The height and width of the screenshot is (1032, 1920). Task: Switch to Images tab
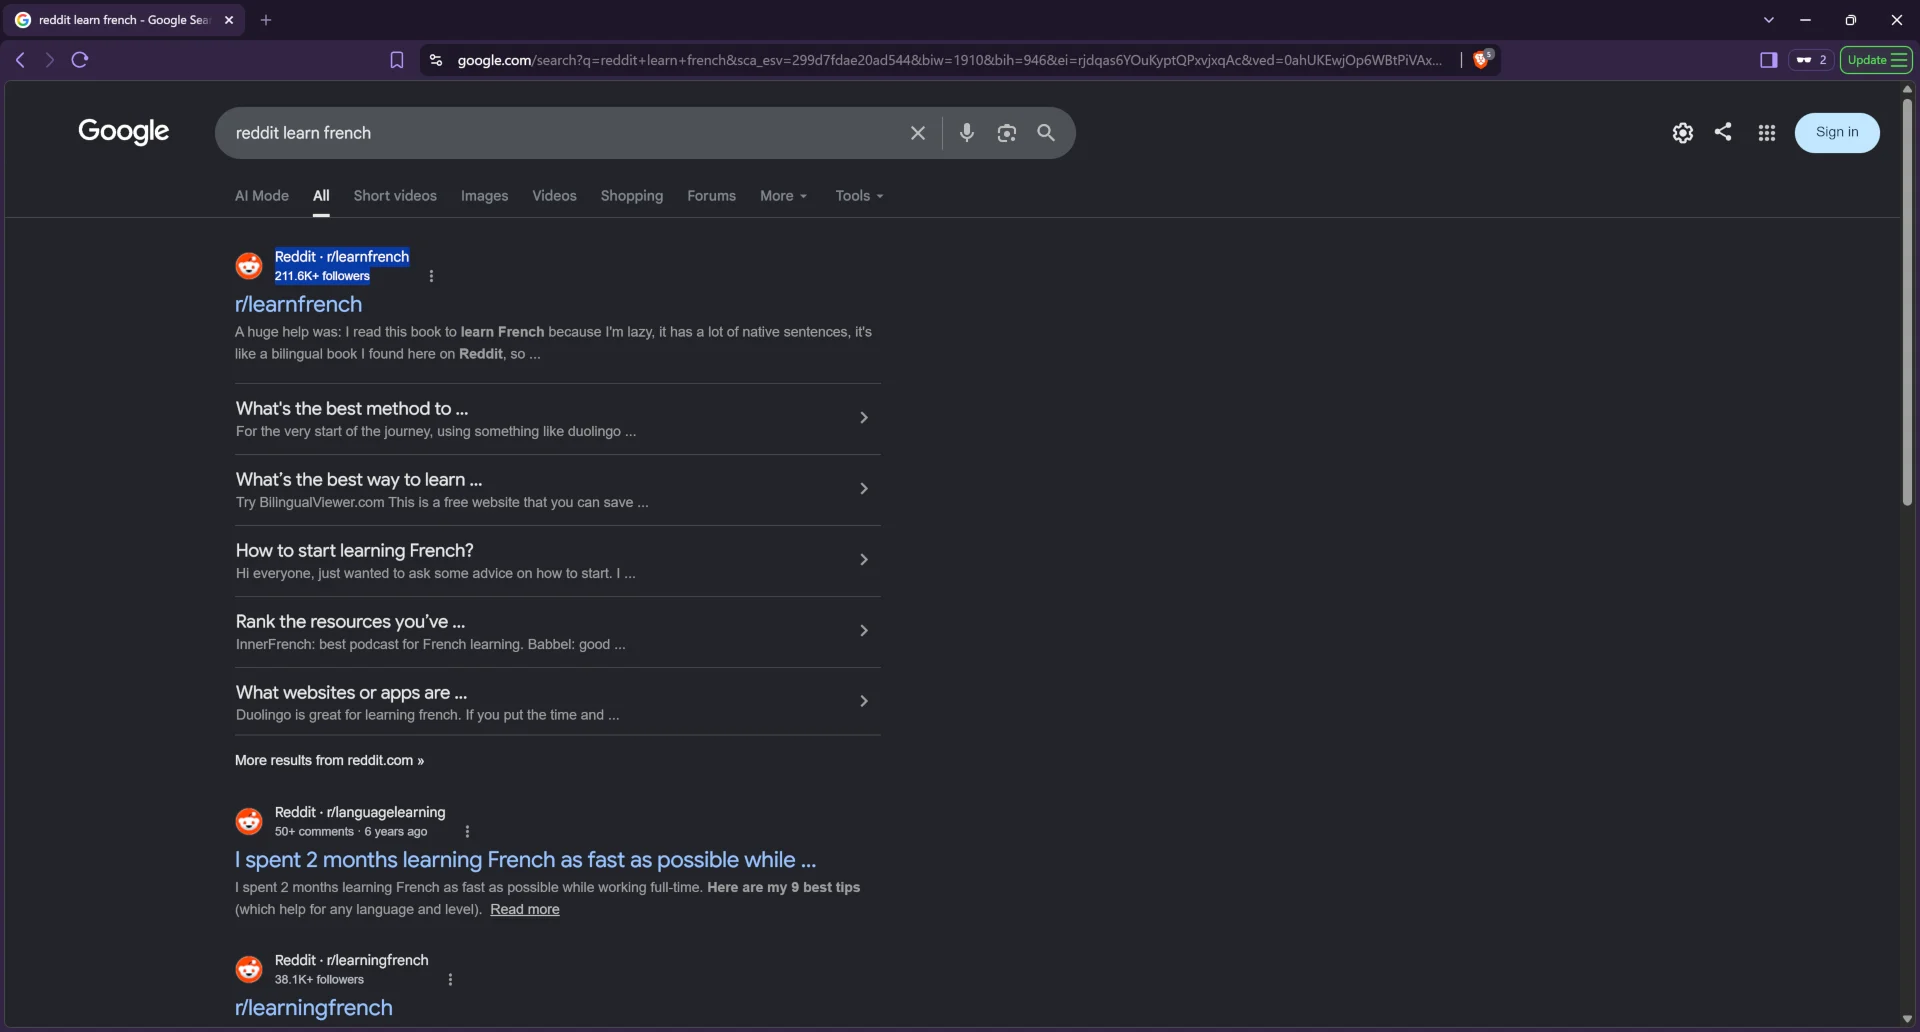(x=485, y=196)
